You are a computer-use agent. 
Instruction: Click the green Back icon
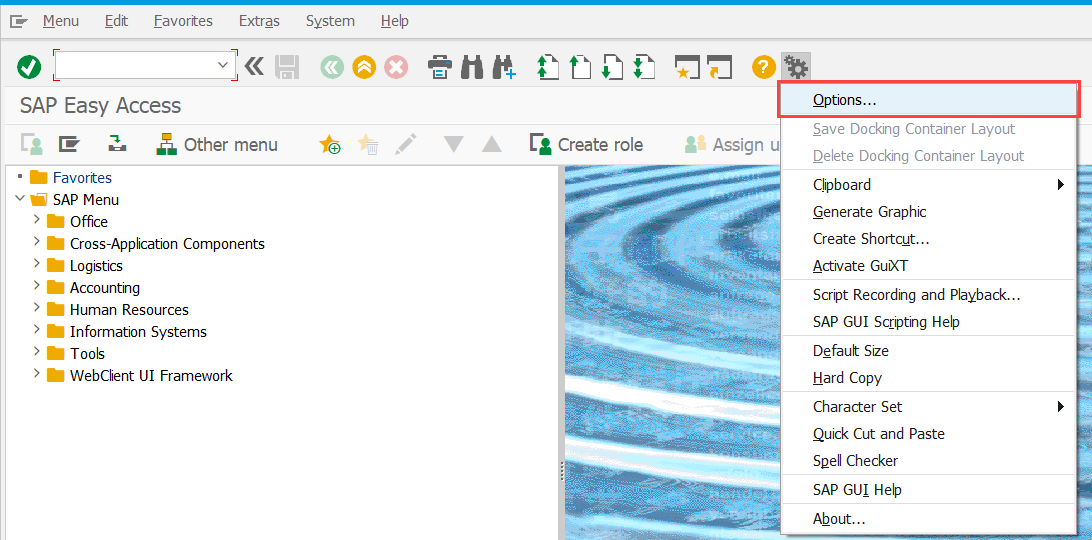point(332,68)
